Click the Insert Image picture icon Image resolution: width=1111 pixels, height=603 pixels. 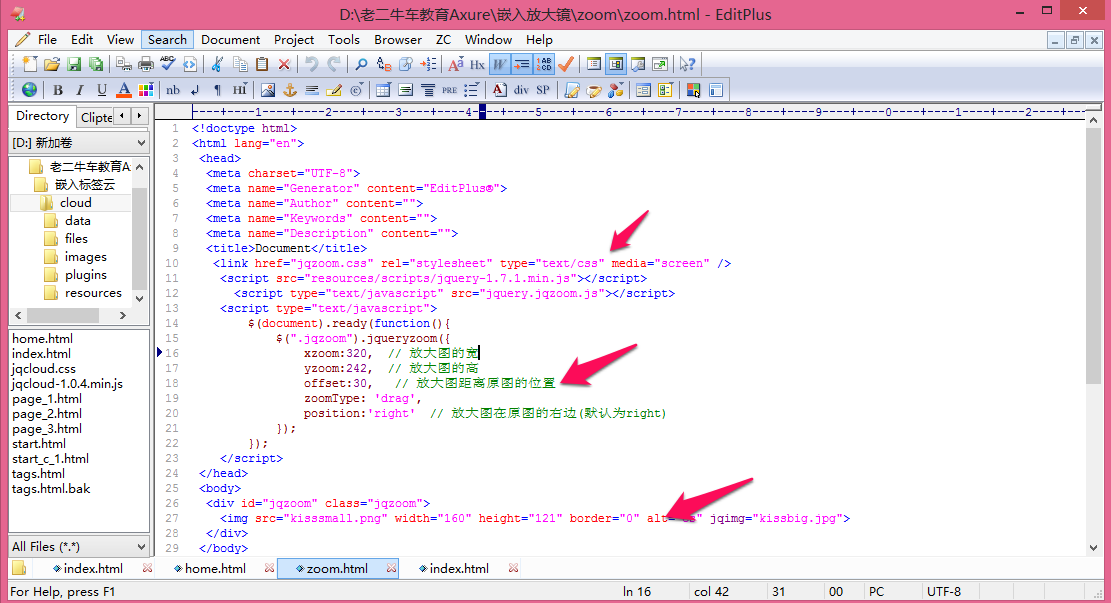pyautogui.click(x=268, y=90)
